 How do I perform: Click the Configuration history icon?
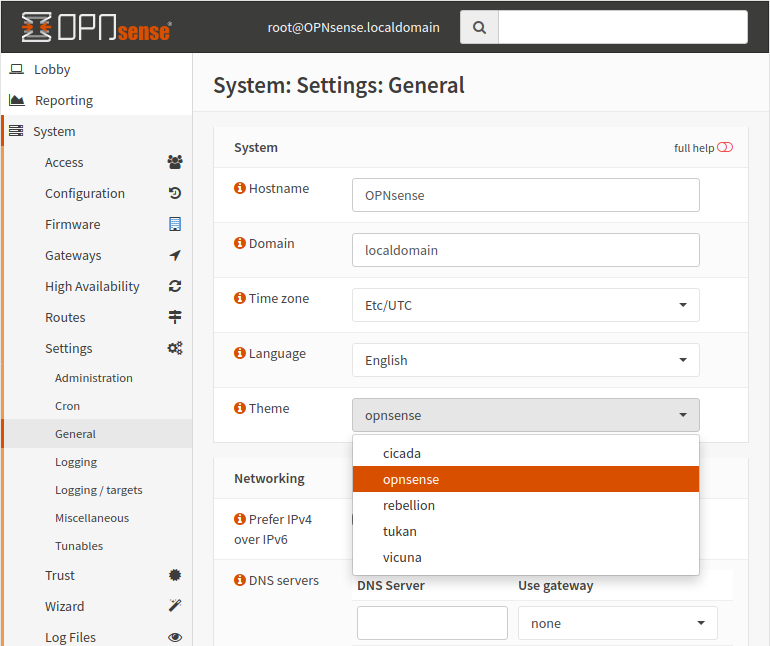(x=175, y=193)
